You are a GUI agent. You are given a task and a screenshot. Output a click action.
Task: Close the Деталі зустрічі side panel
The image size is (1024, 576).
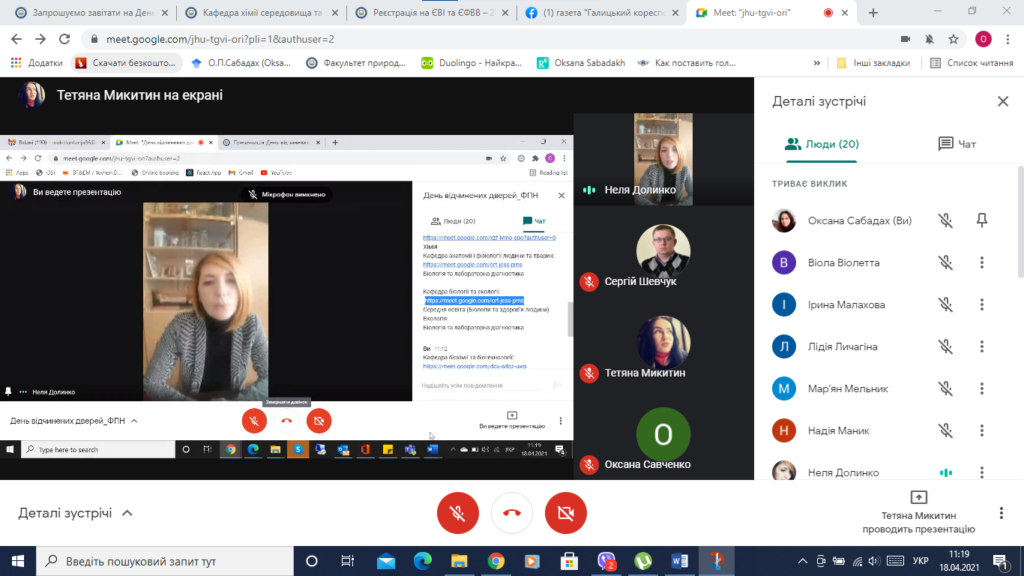point(1003,101)
